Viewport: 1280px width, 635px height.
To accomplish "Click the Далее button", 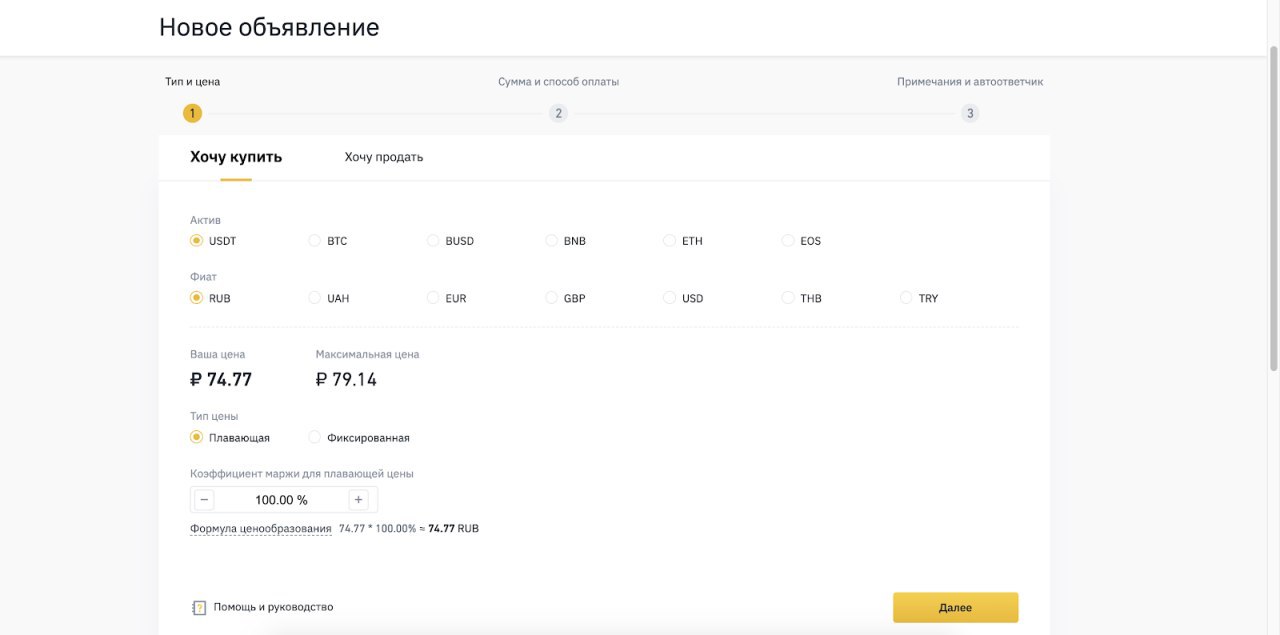I will (x=955, y=607).
